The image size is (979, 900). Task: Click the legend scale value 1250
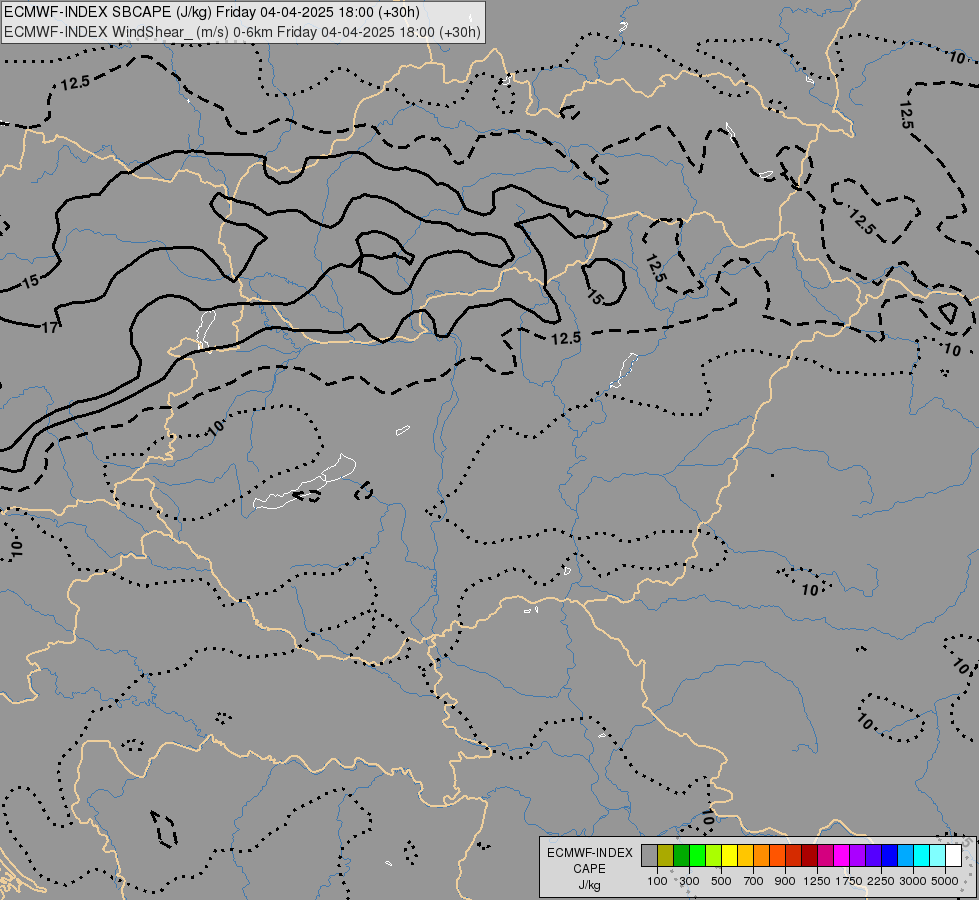point(817,881)
